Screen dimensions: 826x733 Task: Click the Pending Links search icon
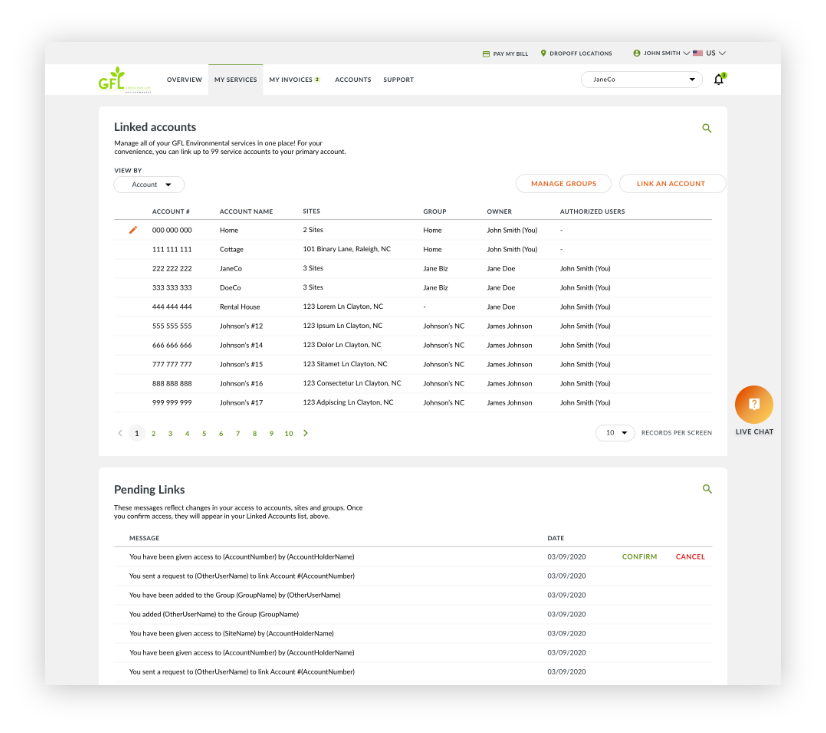[707, 489]
